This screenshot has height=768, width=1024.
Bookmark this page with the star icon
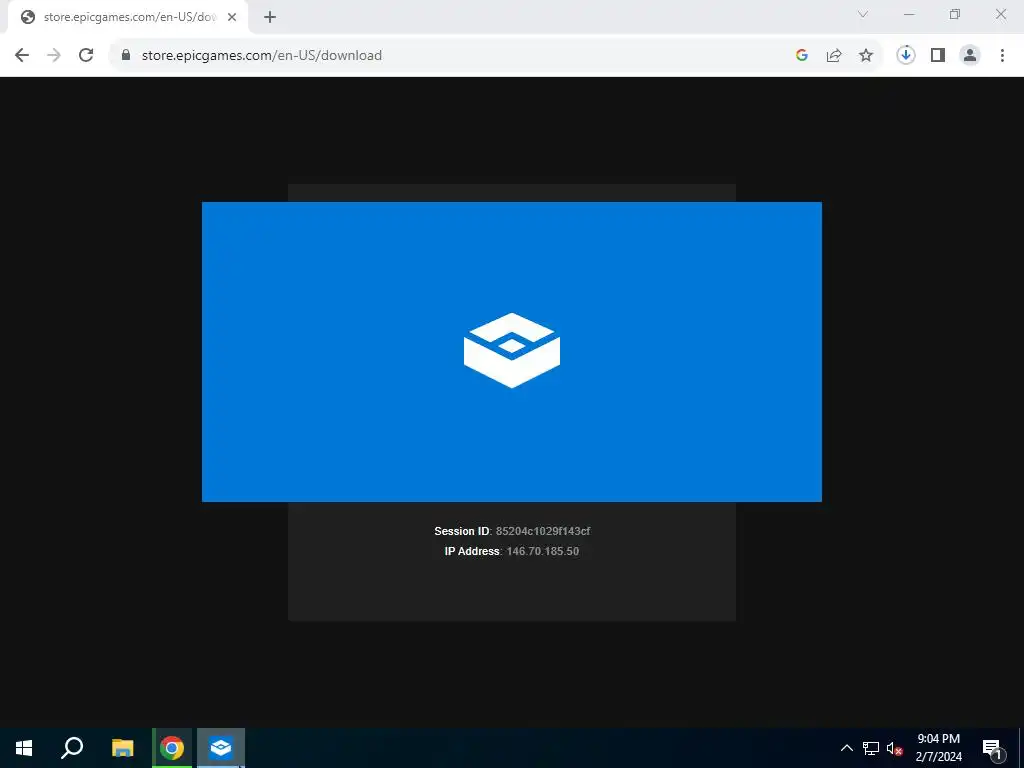866,56
